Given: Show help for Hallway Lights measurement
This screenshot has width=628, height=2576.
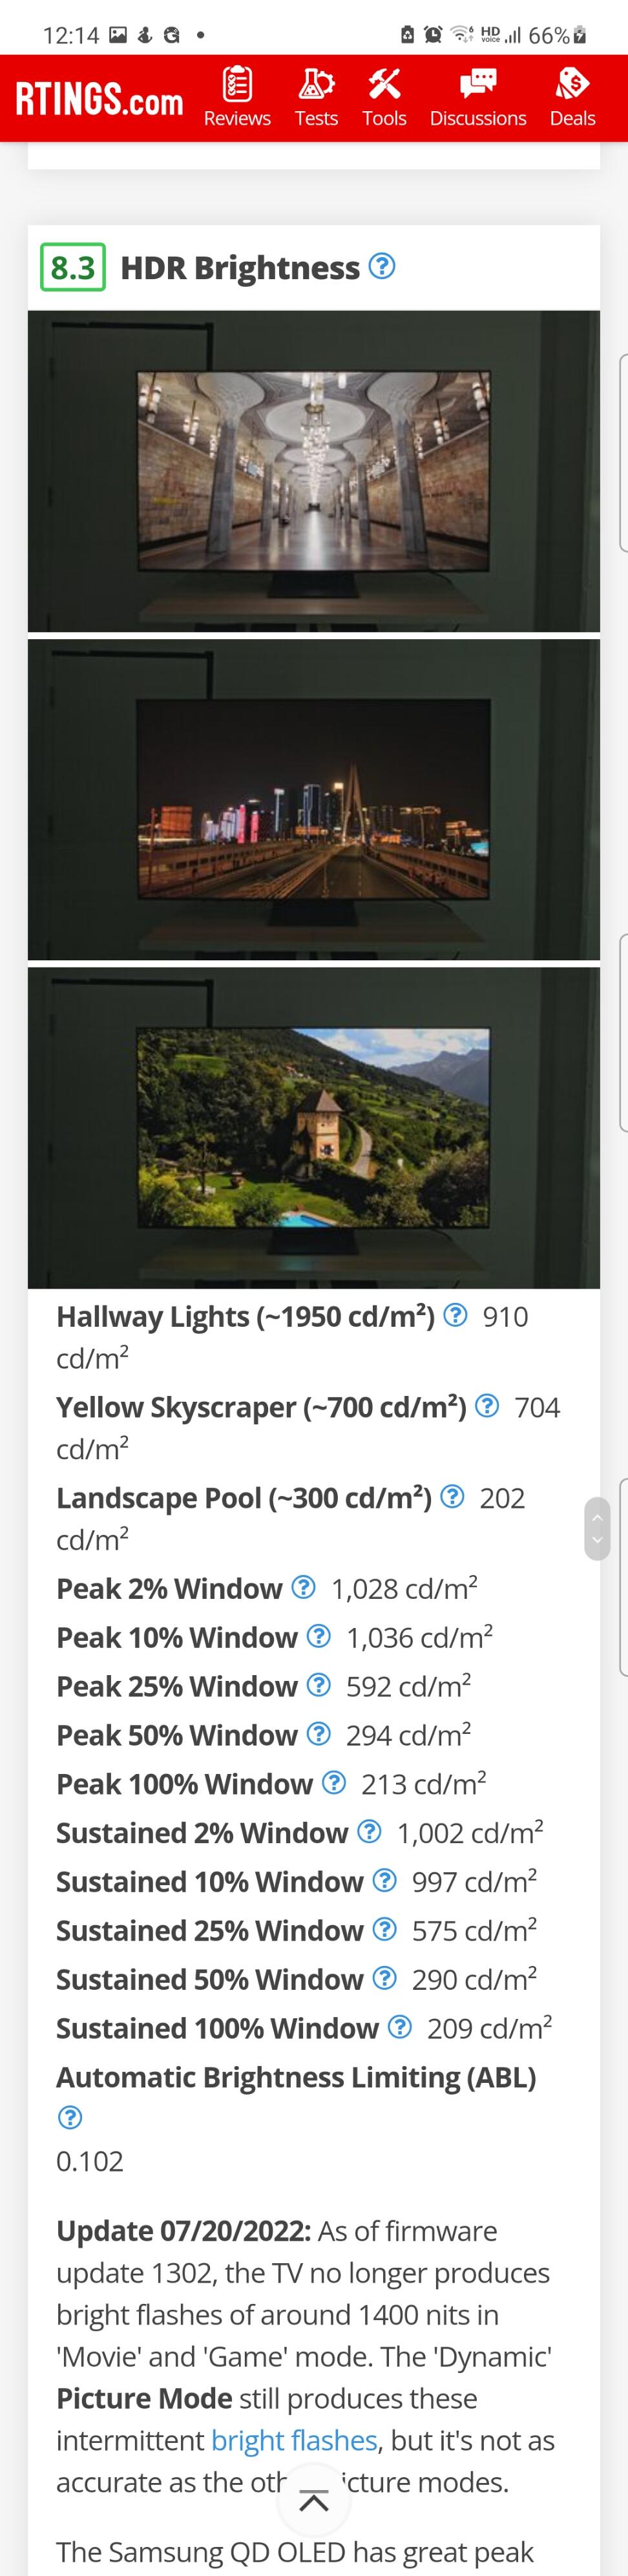Looking at the screenshot, I should click(455, 1314).
